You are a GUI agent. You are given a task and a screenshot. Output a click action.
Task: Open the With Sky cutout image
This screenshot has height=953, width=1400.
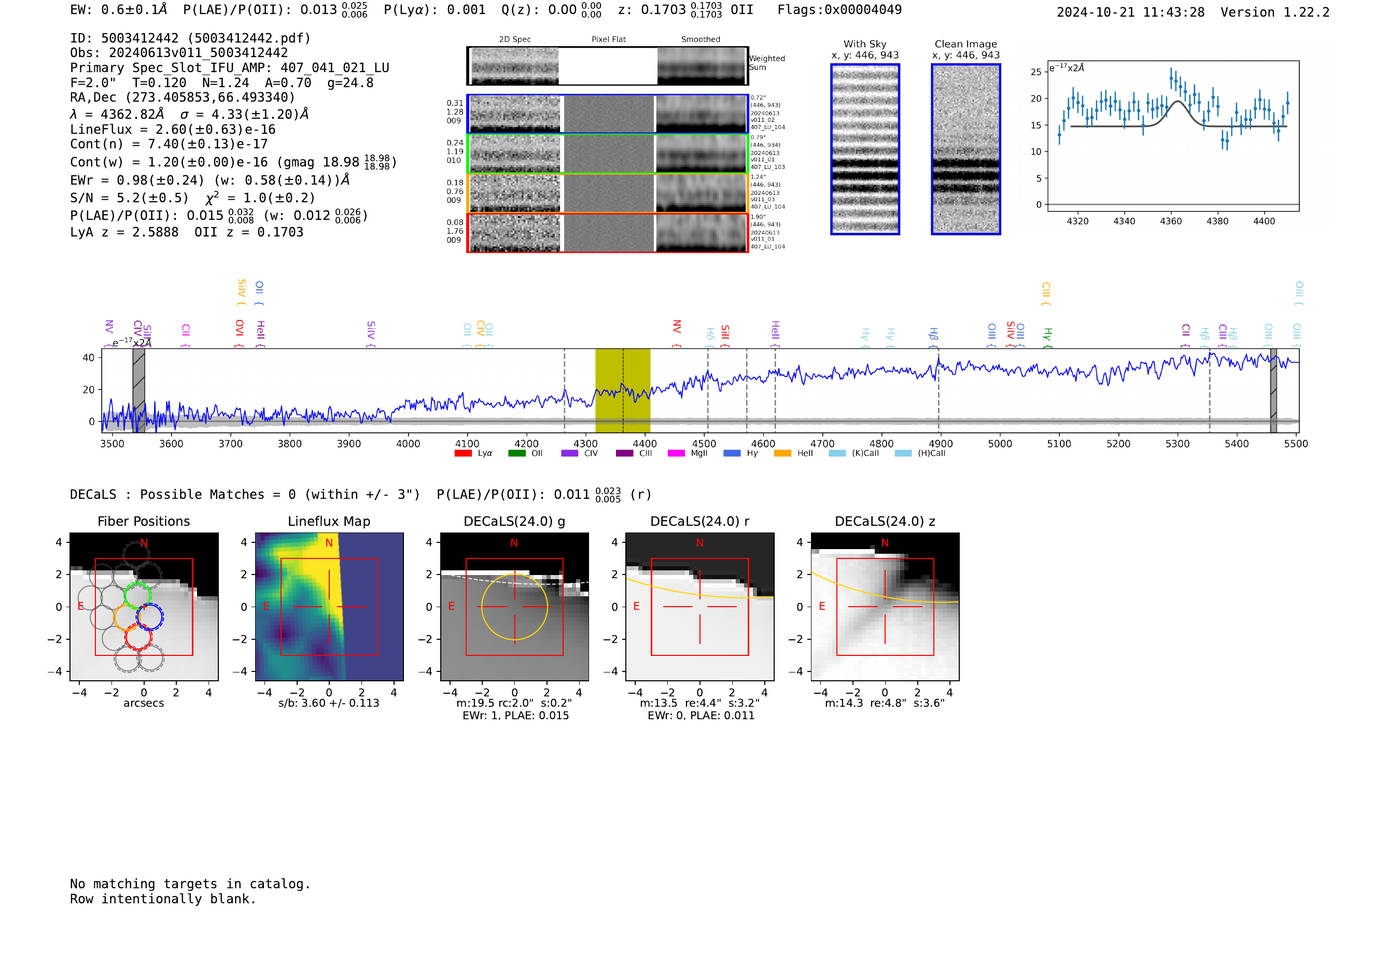(865, 149)
